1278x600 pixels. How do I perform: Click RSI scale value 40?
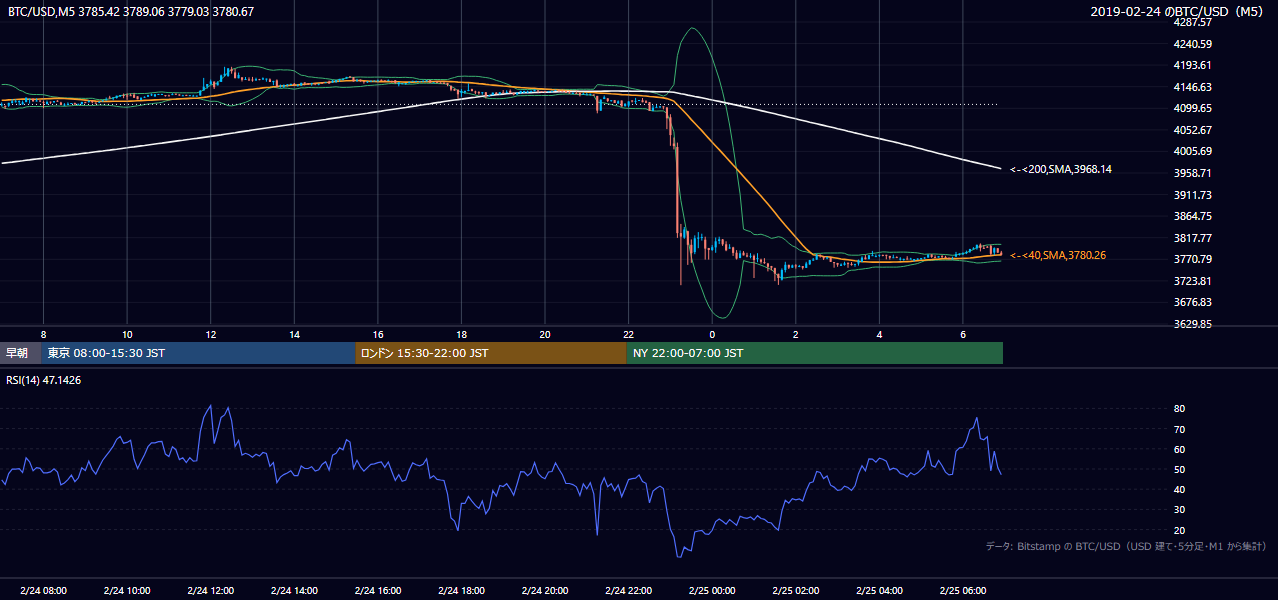pos(1179,489)
